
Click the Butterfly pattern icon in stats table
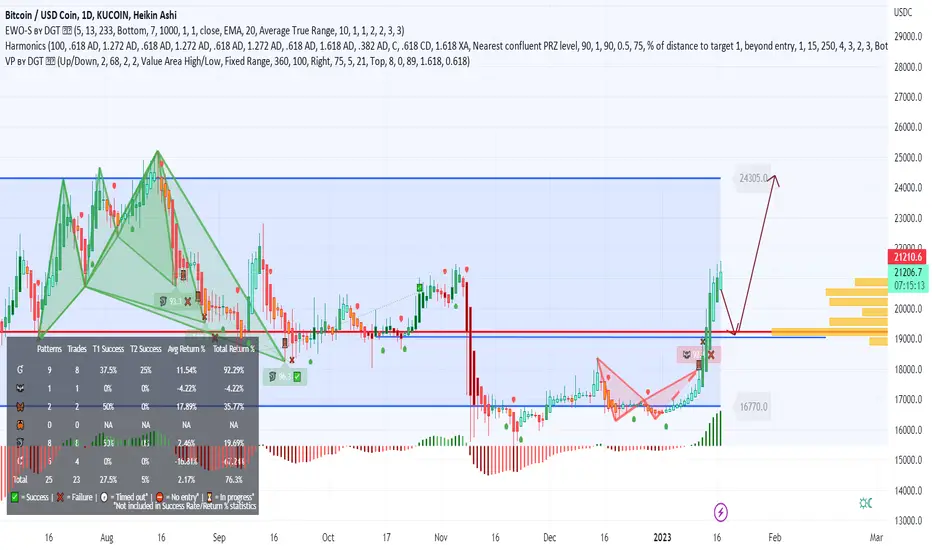click(x=20, y=407)
